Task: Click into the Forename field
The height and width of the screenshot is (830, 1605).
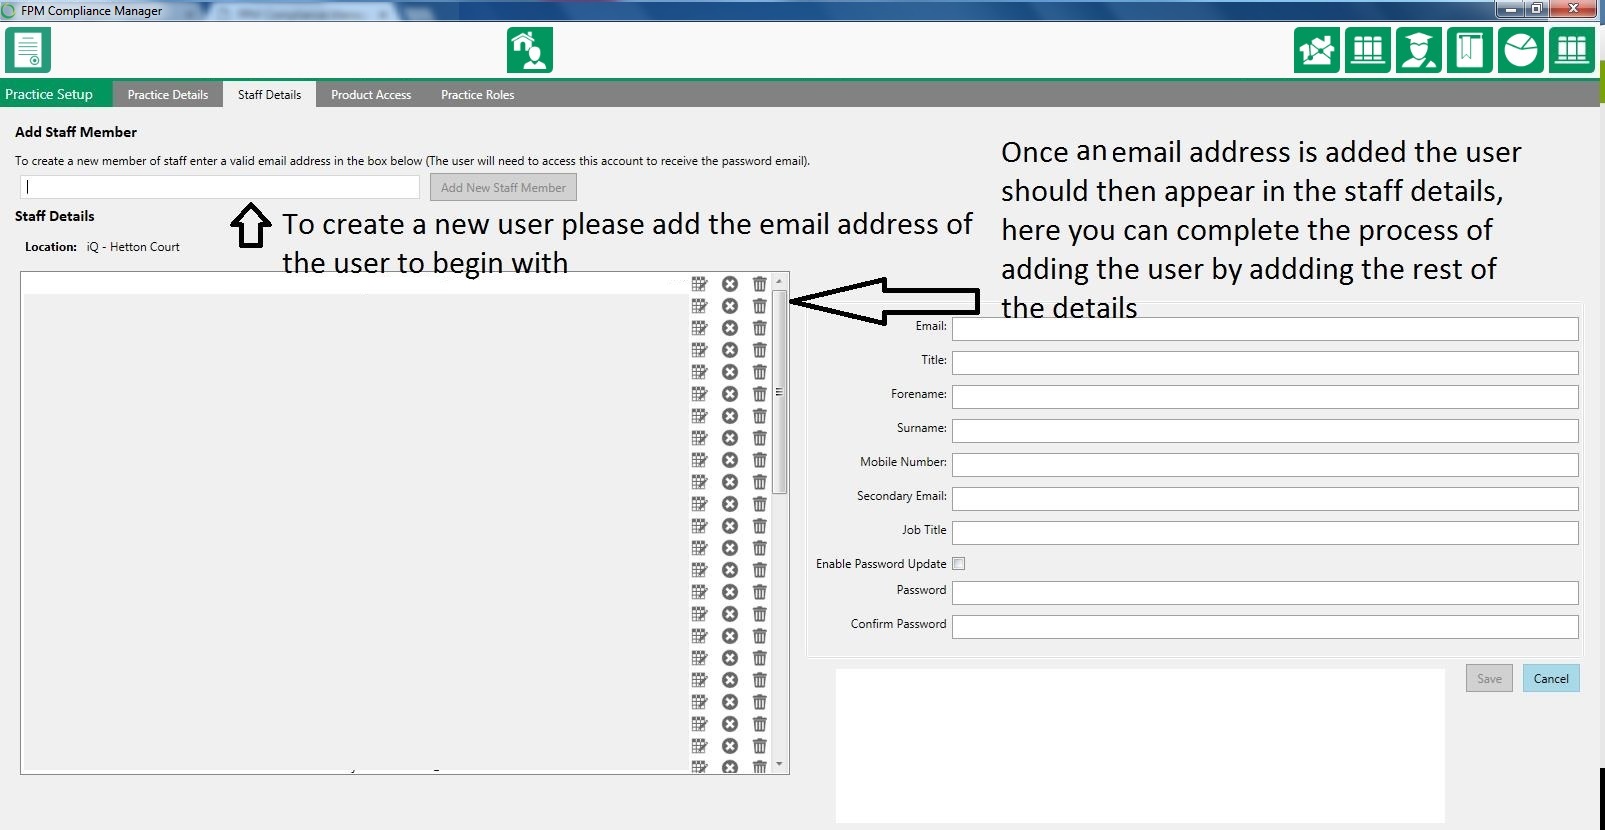Action: point(1264,396)
